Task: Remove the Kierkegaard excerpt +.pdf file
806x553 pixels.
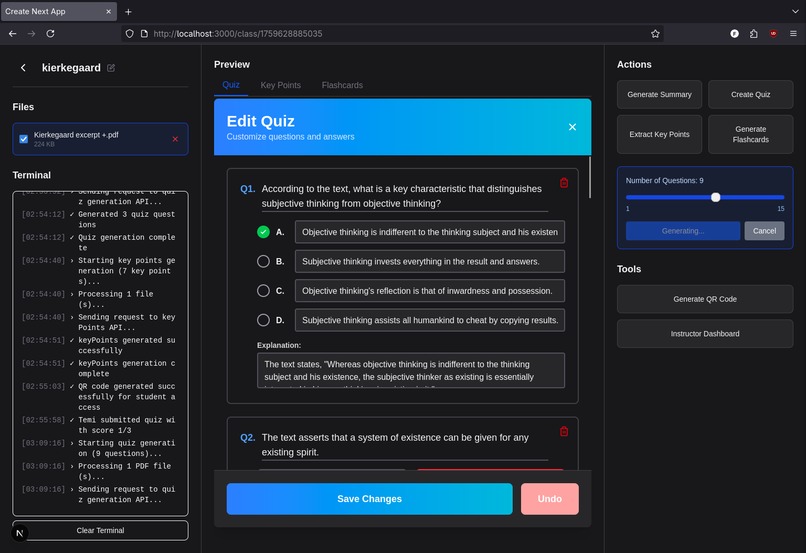Action: [175, 139]
